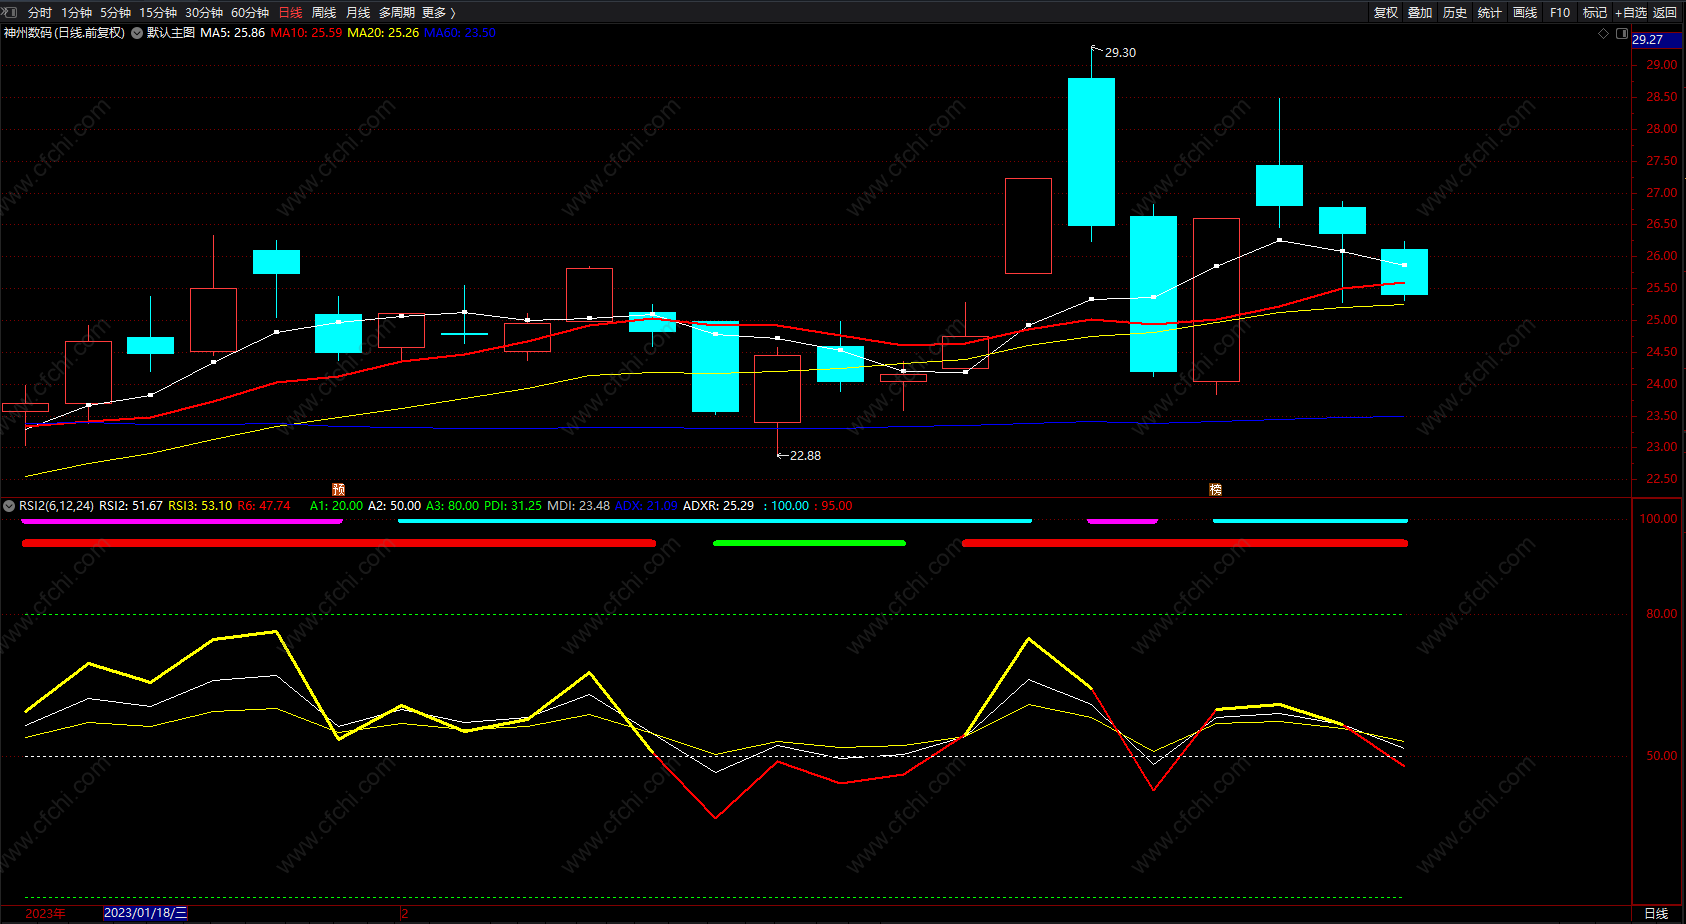
Task: Click the diamond icon above the price axis
Action: [x=1604, y=33]
